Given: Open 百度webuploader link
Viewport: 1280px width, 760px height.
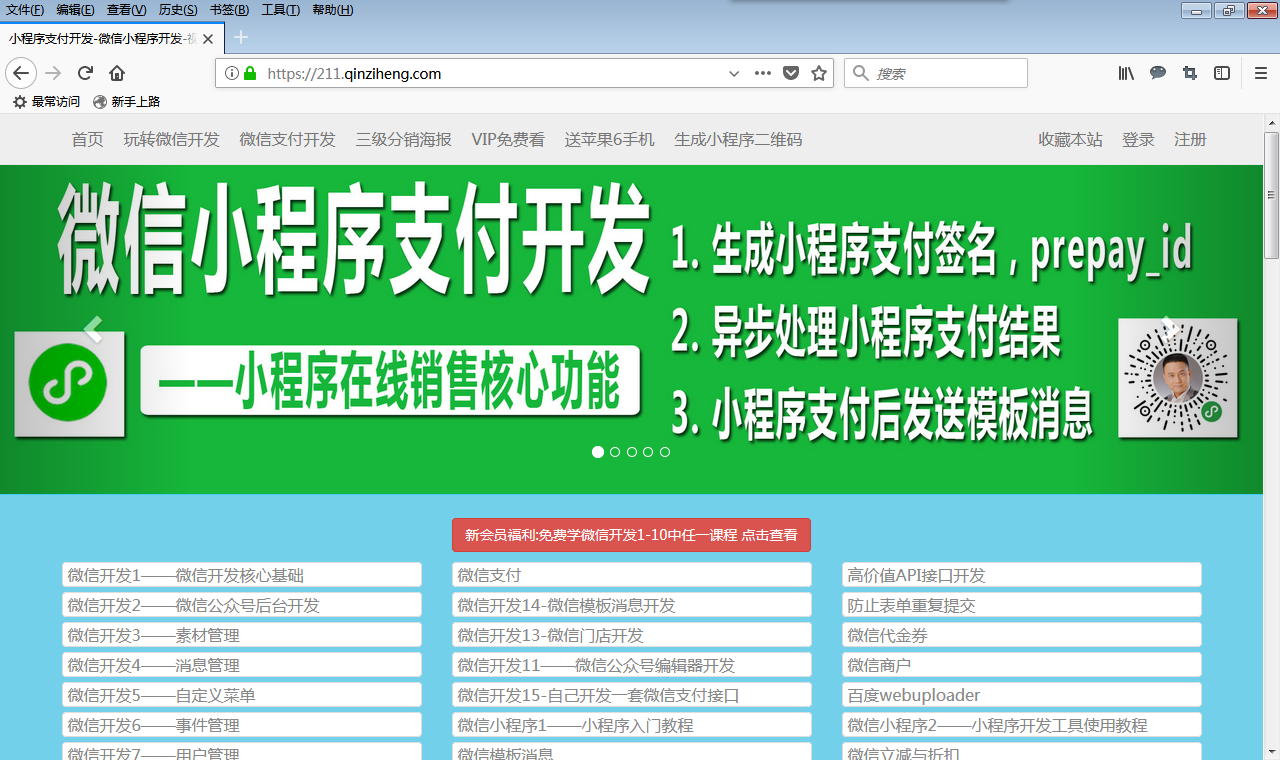Looking at the screenshot, I should [x=1022, y=695].
